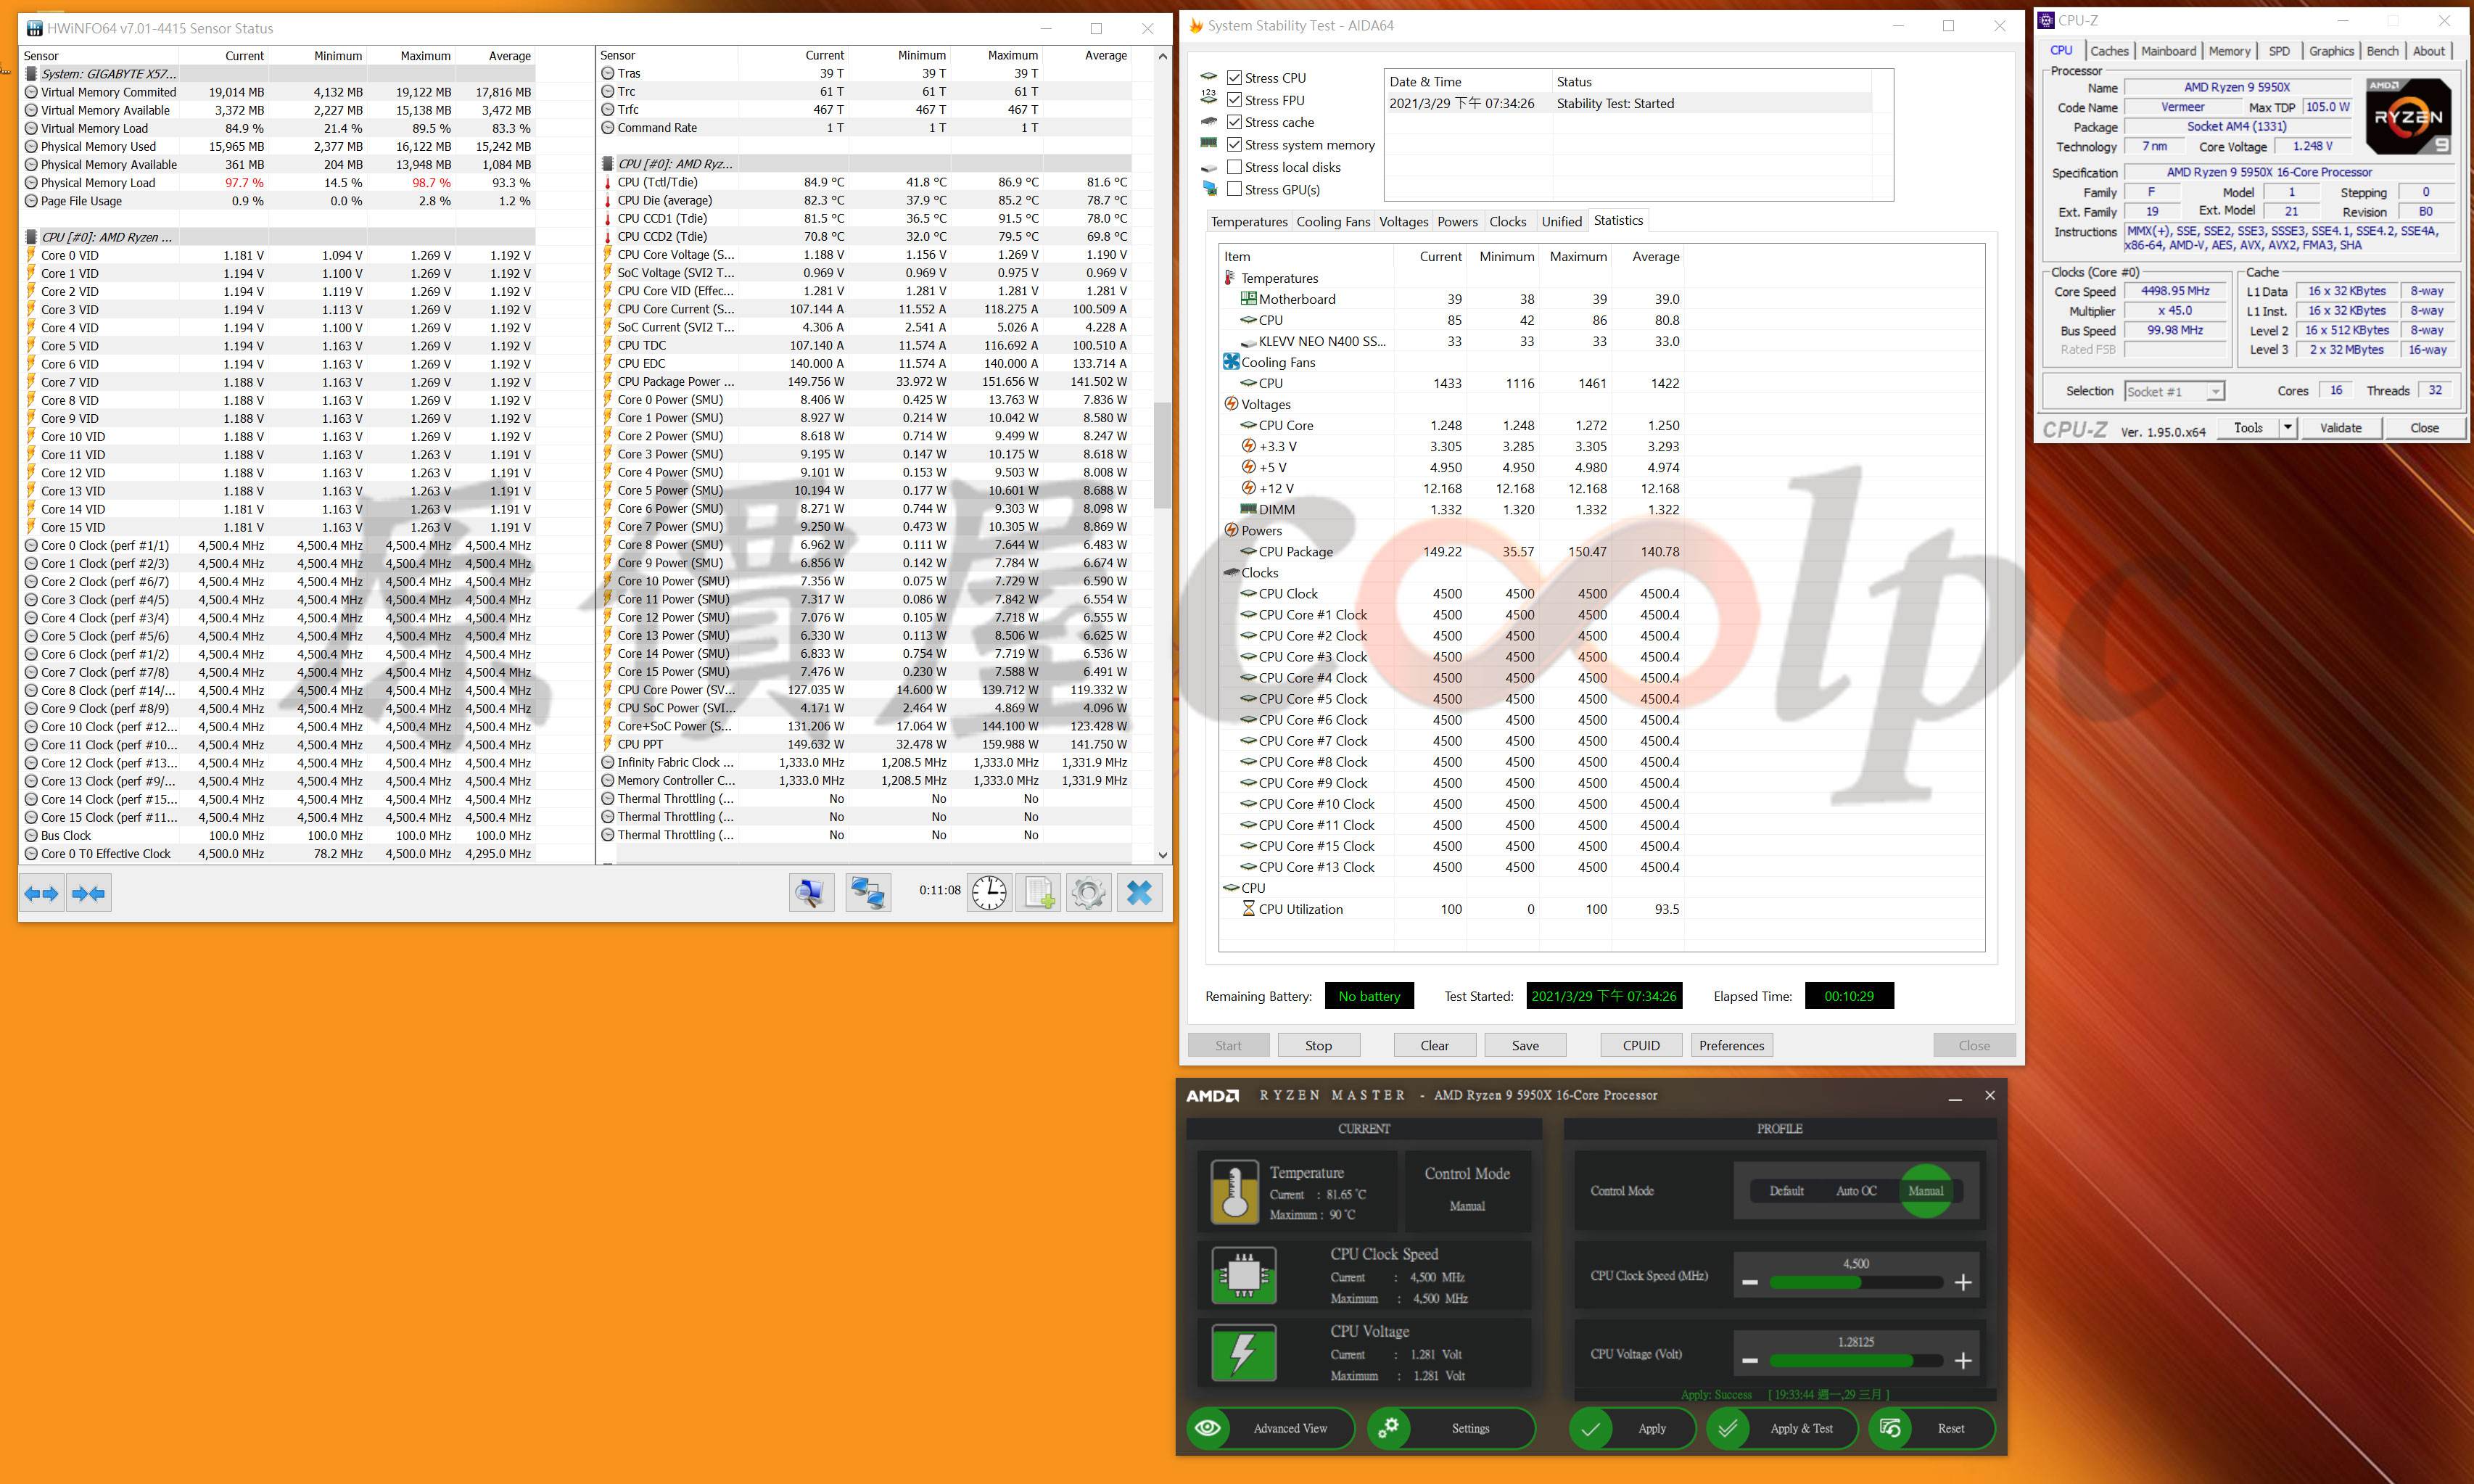Image resolution: width=2474 pixels, height=1484 pixels.
Task: Uncheck the Stress cache checkbox
Action: 1235,122
